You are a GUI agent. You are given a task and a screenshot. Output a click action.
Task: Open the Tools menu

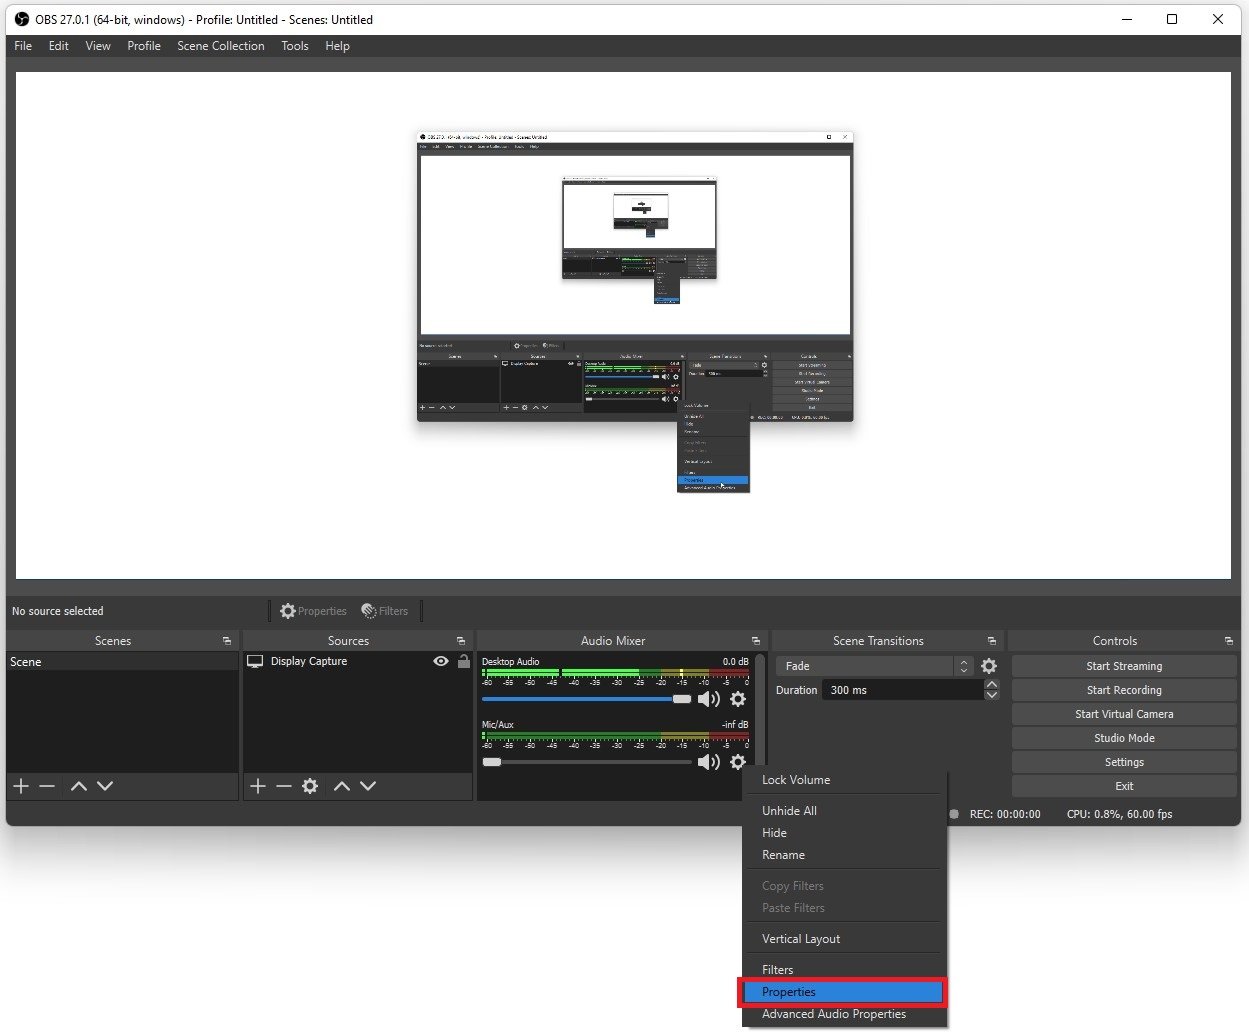pos(295,46)
